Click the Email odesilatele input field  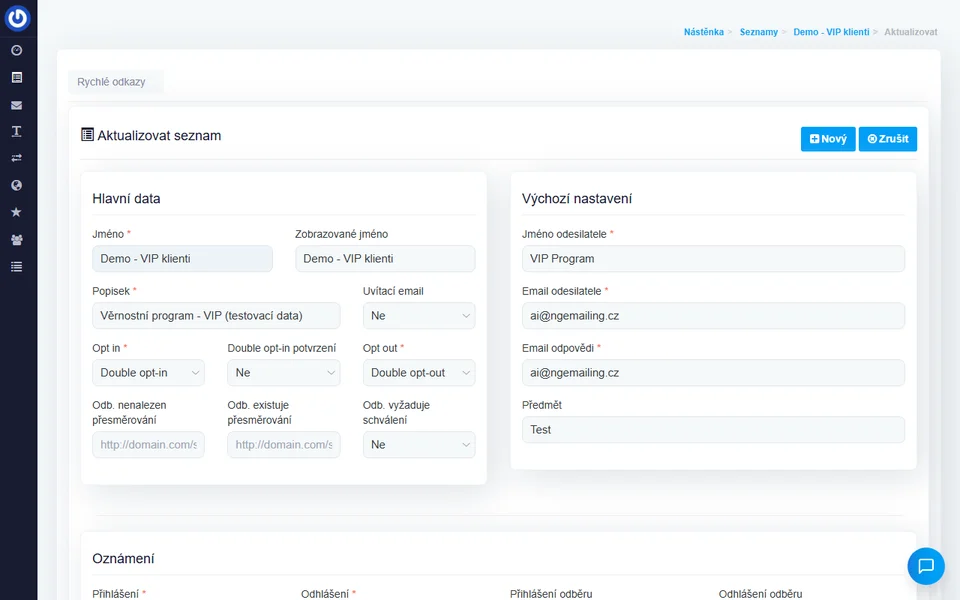(713, 316)
